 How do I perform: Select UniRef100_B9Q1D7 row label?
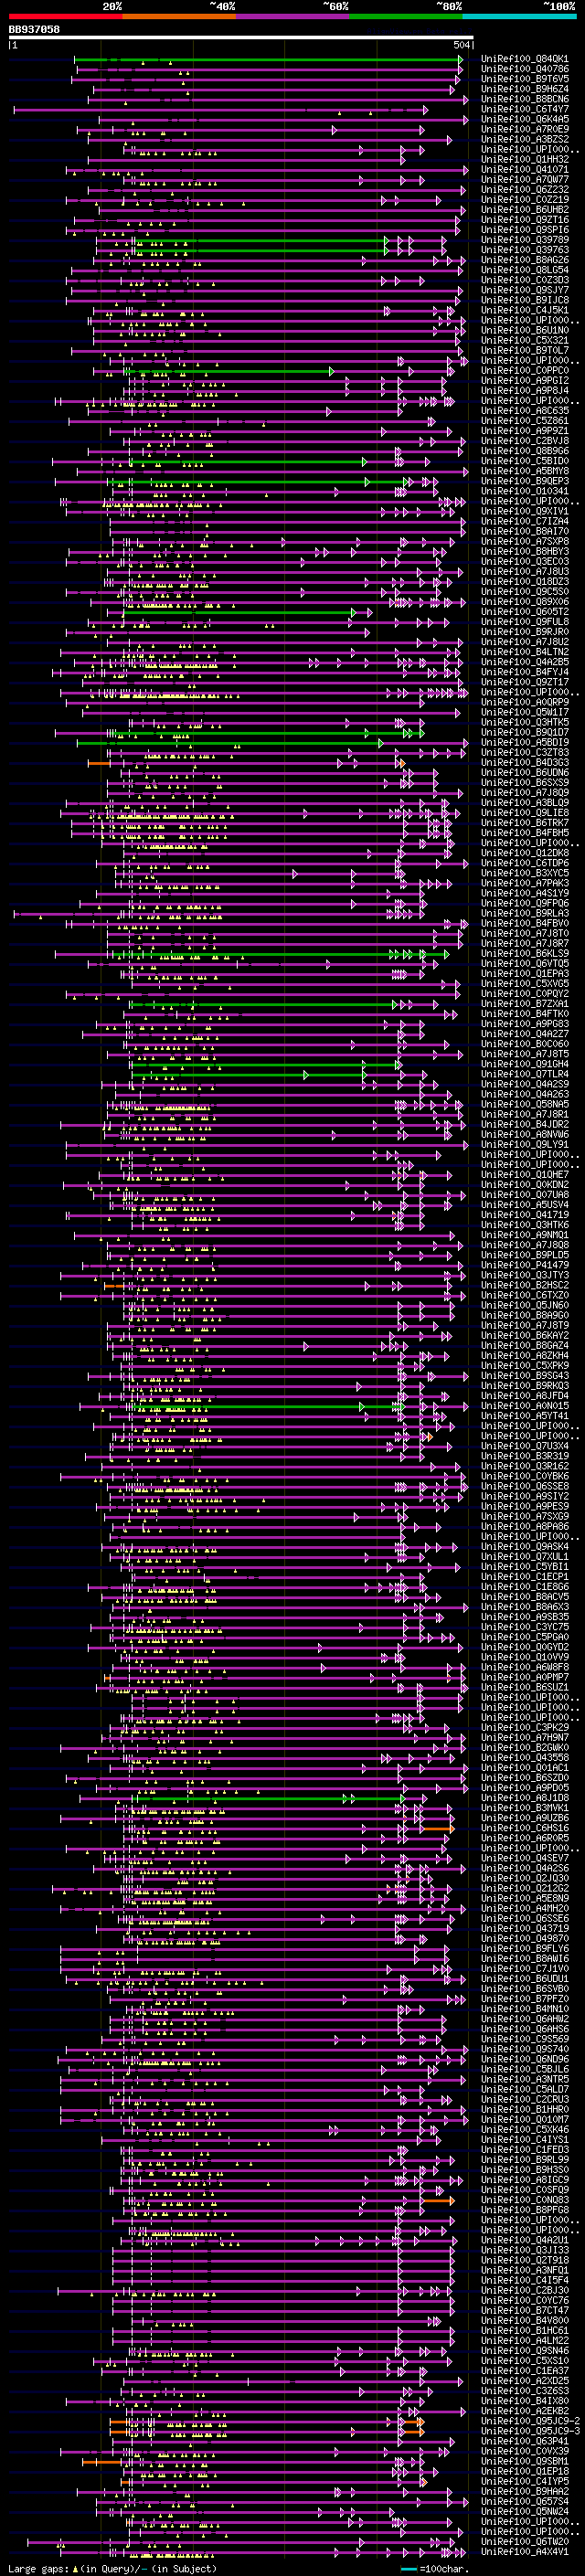[x=524, y=732]
